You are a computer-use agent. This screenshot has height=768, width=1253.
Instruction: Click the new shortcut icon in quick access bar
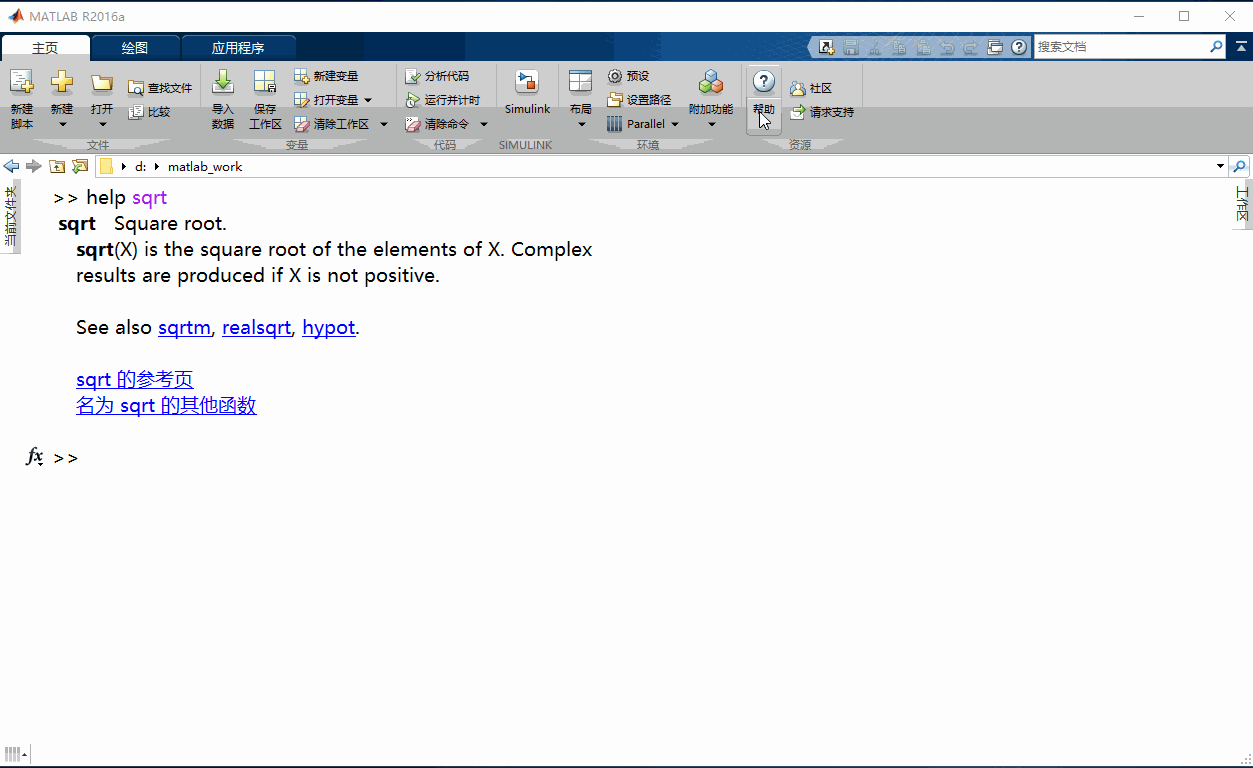tap(827, 47)
